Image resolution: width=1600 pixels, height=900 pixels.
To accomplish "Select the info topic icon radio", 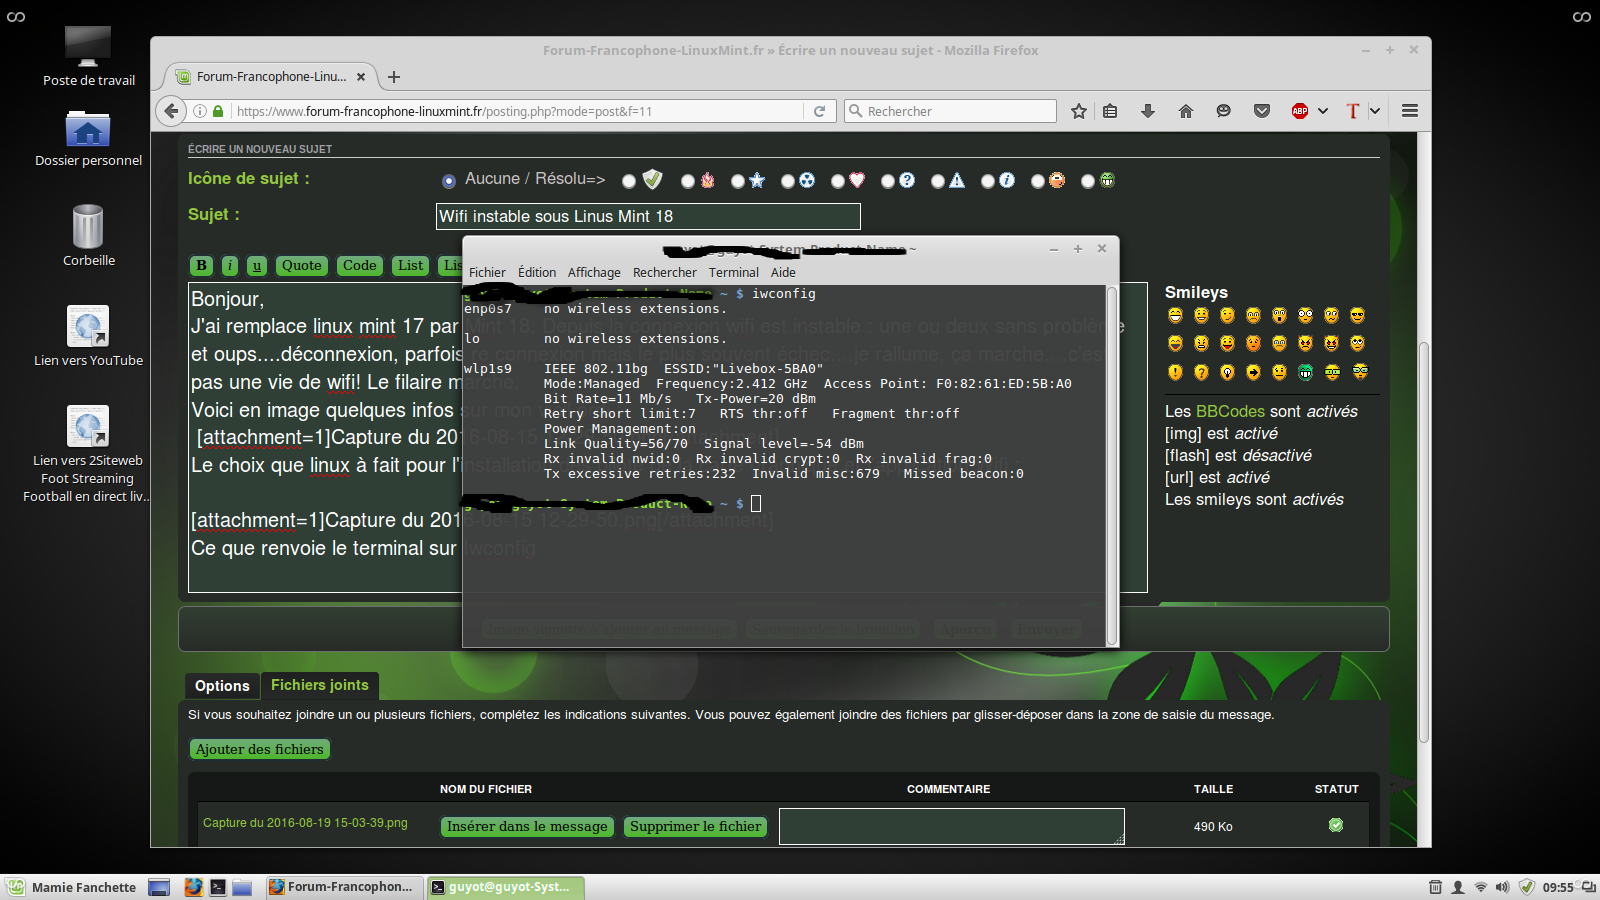I will [988, 181].
